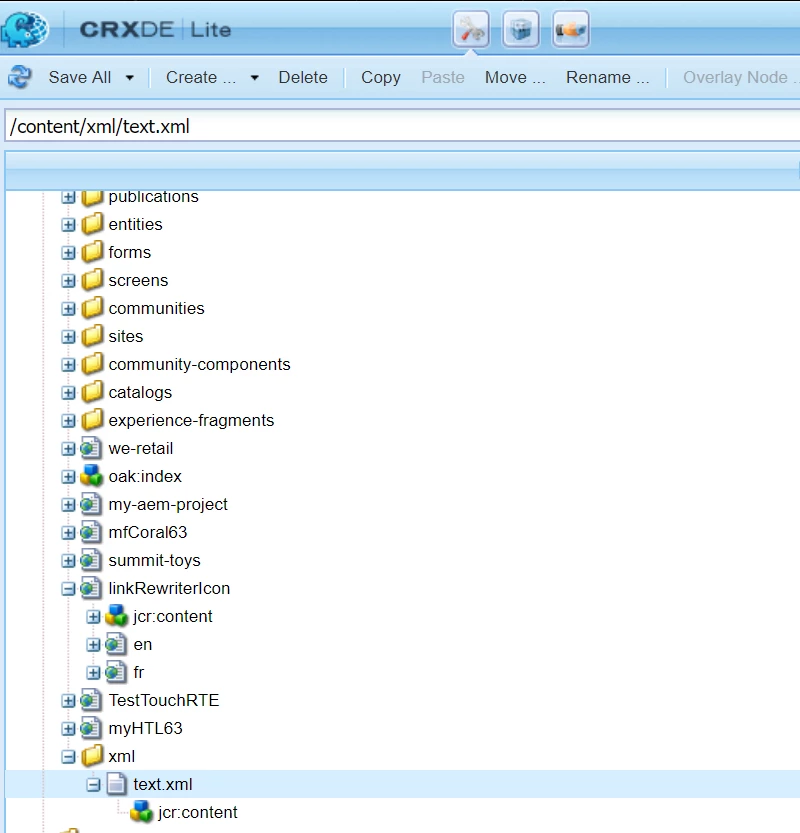Click the Refresh arrows icon
The image size is (800, 833).
point(20,78)
